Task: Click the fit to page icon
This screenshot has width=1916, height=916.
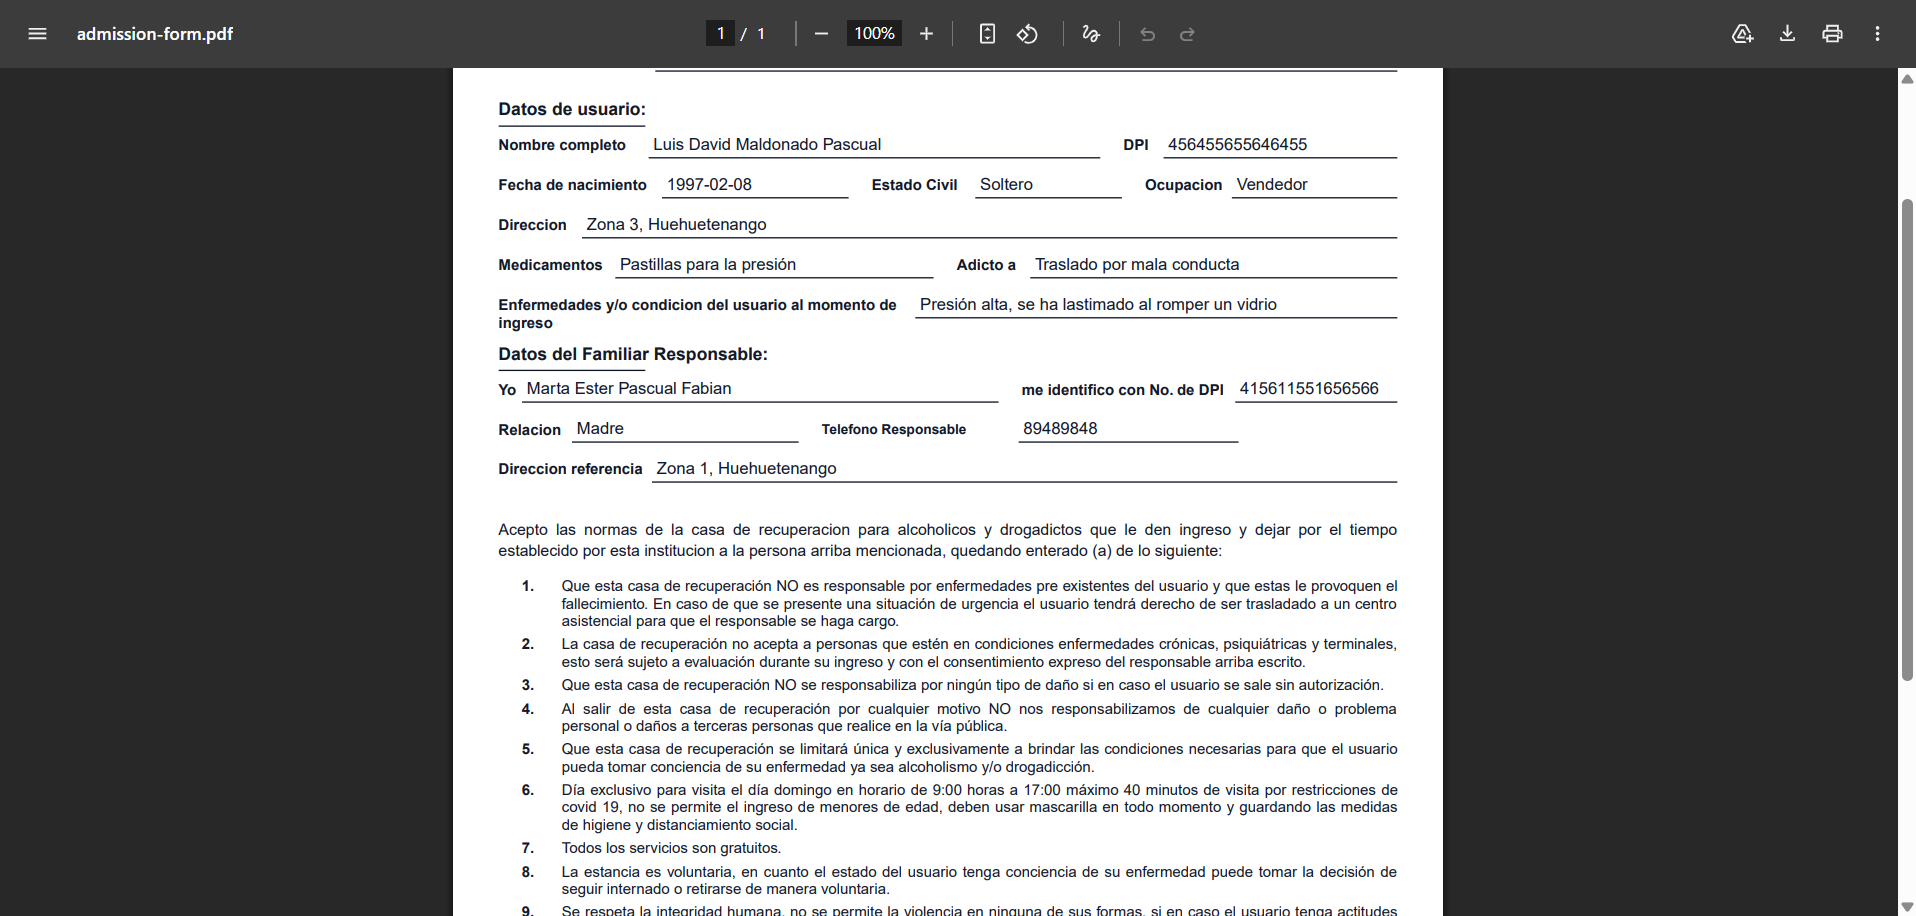Action: 987,34
